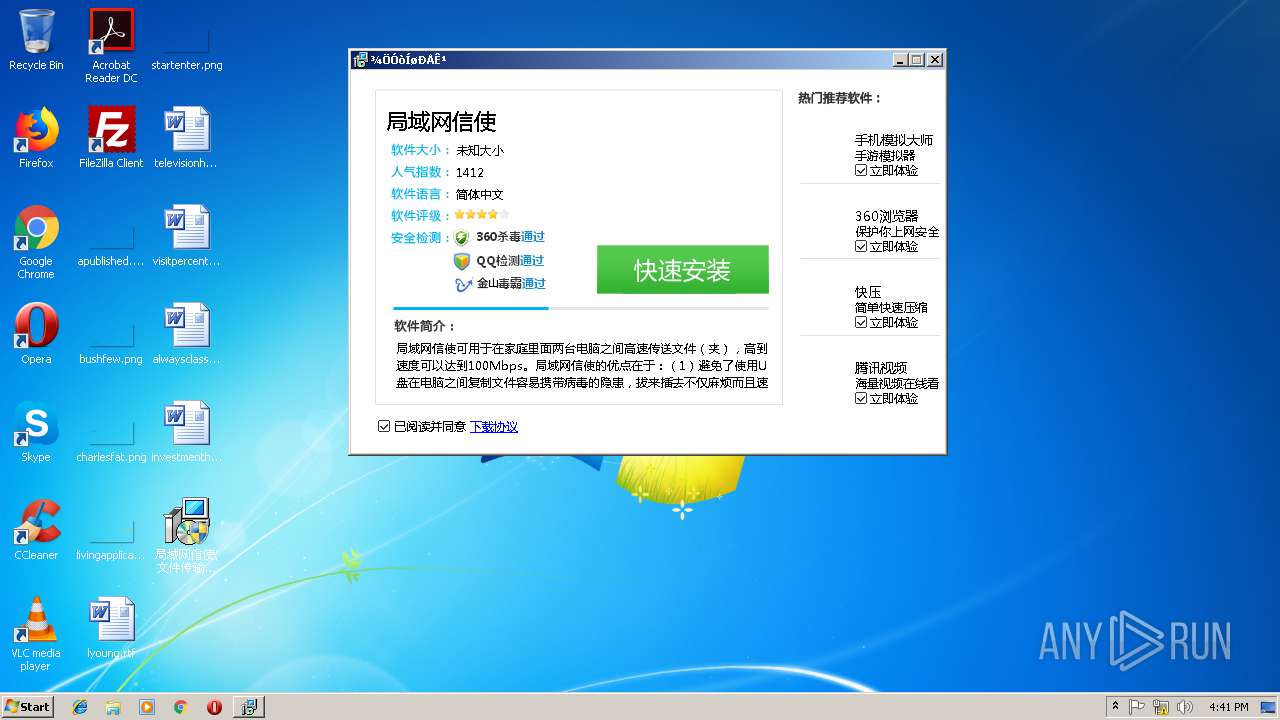The image size is (1280, 720).
Task: Select the startenter.png desktop file
Action: coord(187,42)
